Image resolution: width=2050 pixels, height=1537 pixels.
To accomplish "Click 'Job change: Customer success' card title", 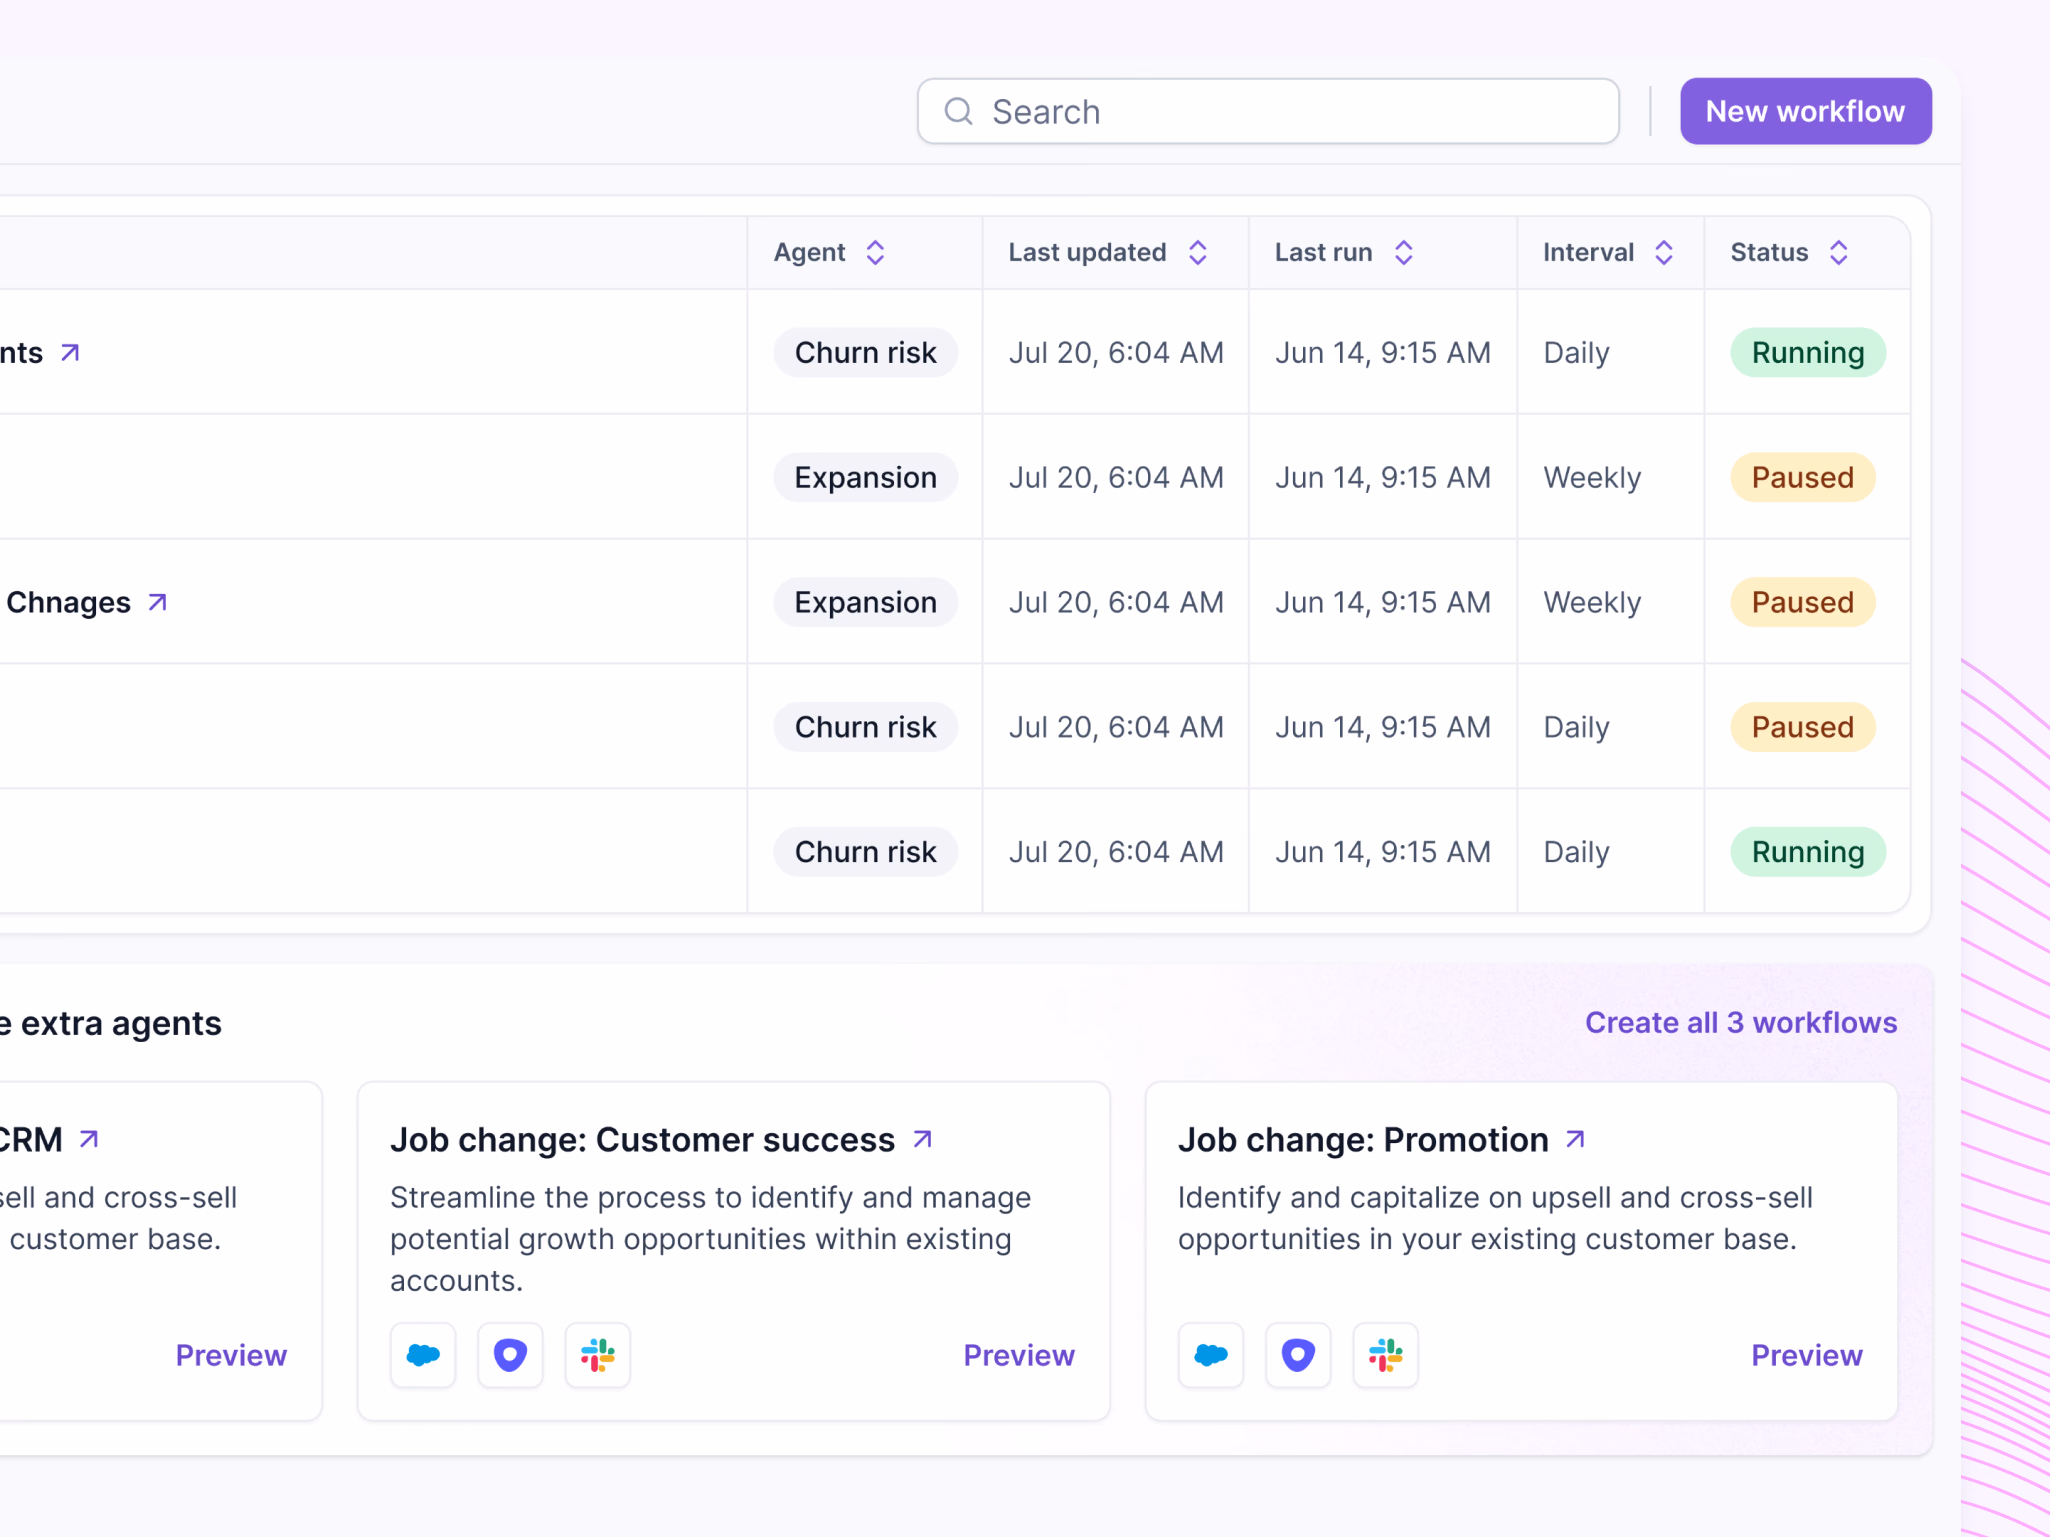I will 642,1139.
